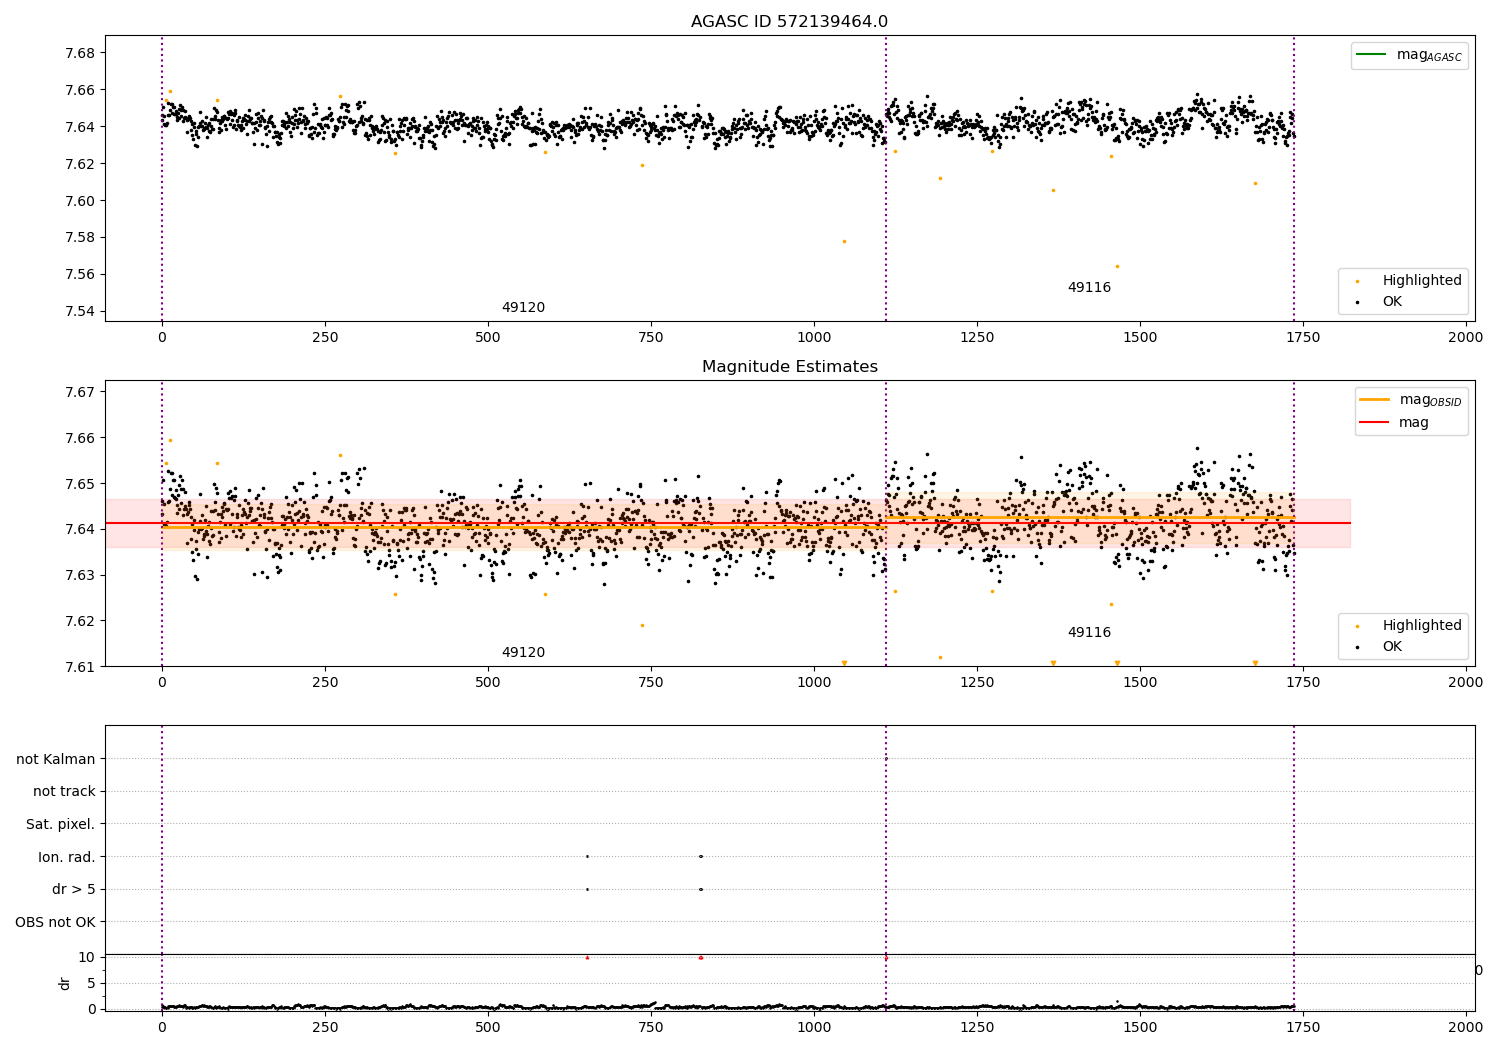Click the 'dr' y-axis label
Screen dimensions: 1500x1050
[65, 983]
